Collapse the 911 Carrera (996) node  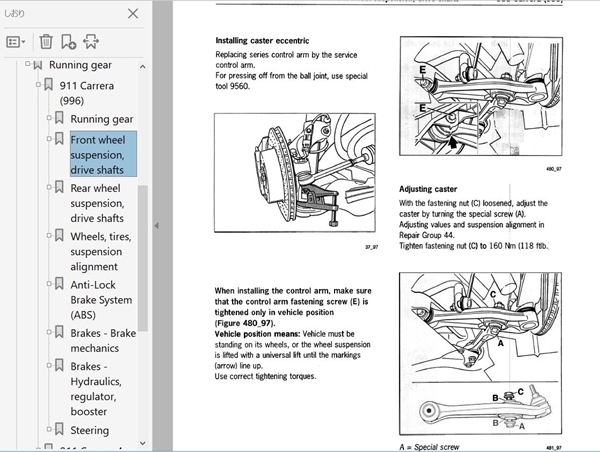pos(38,84)
